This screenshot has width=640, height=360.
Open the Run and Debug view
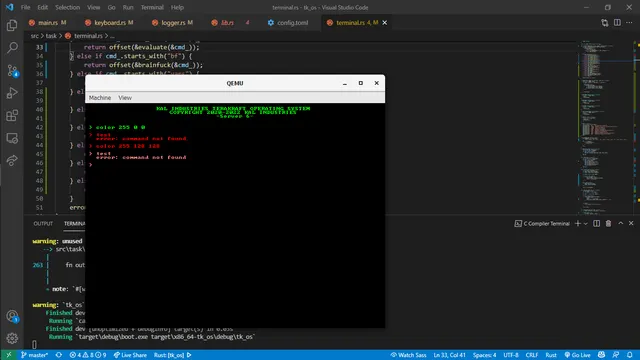[12, 93]
